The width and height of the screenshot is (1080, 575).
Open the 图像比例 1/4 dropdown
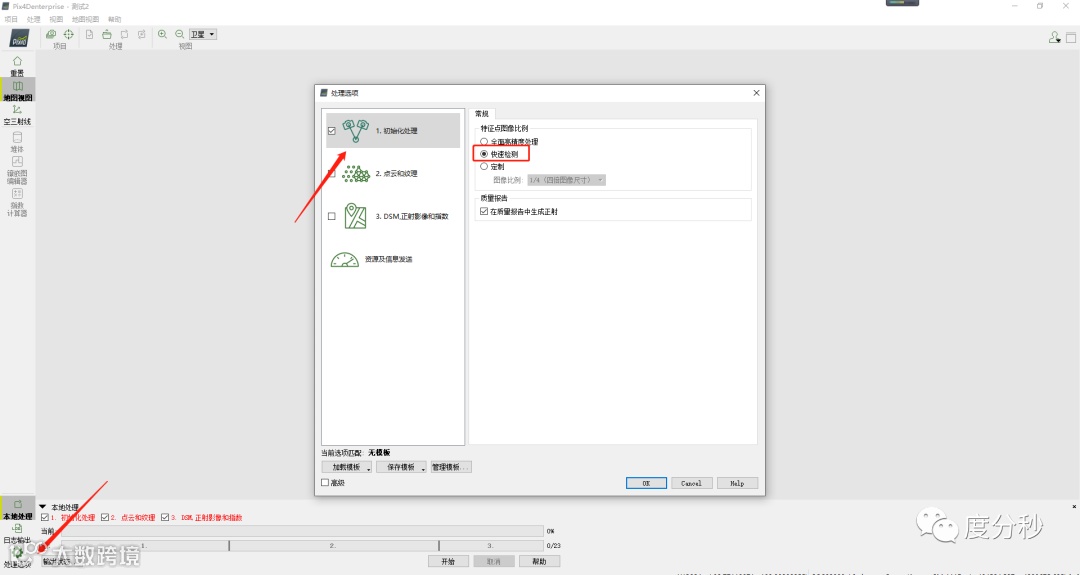point(566,180)
